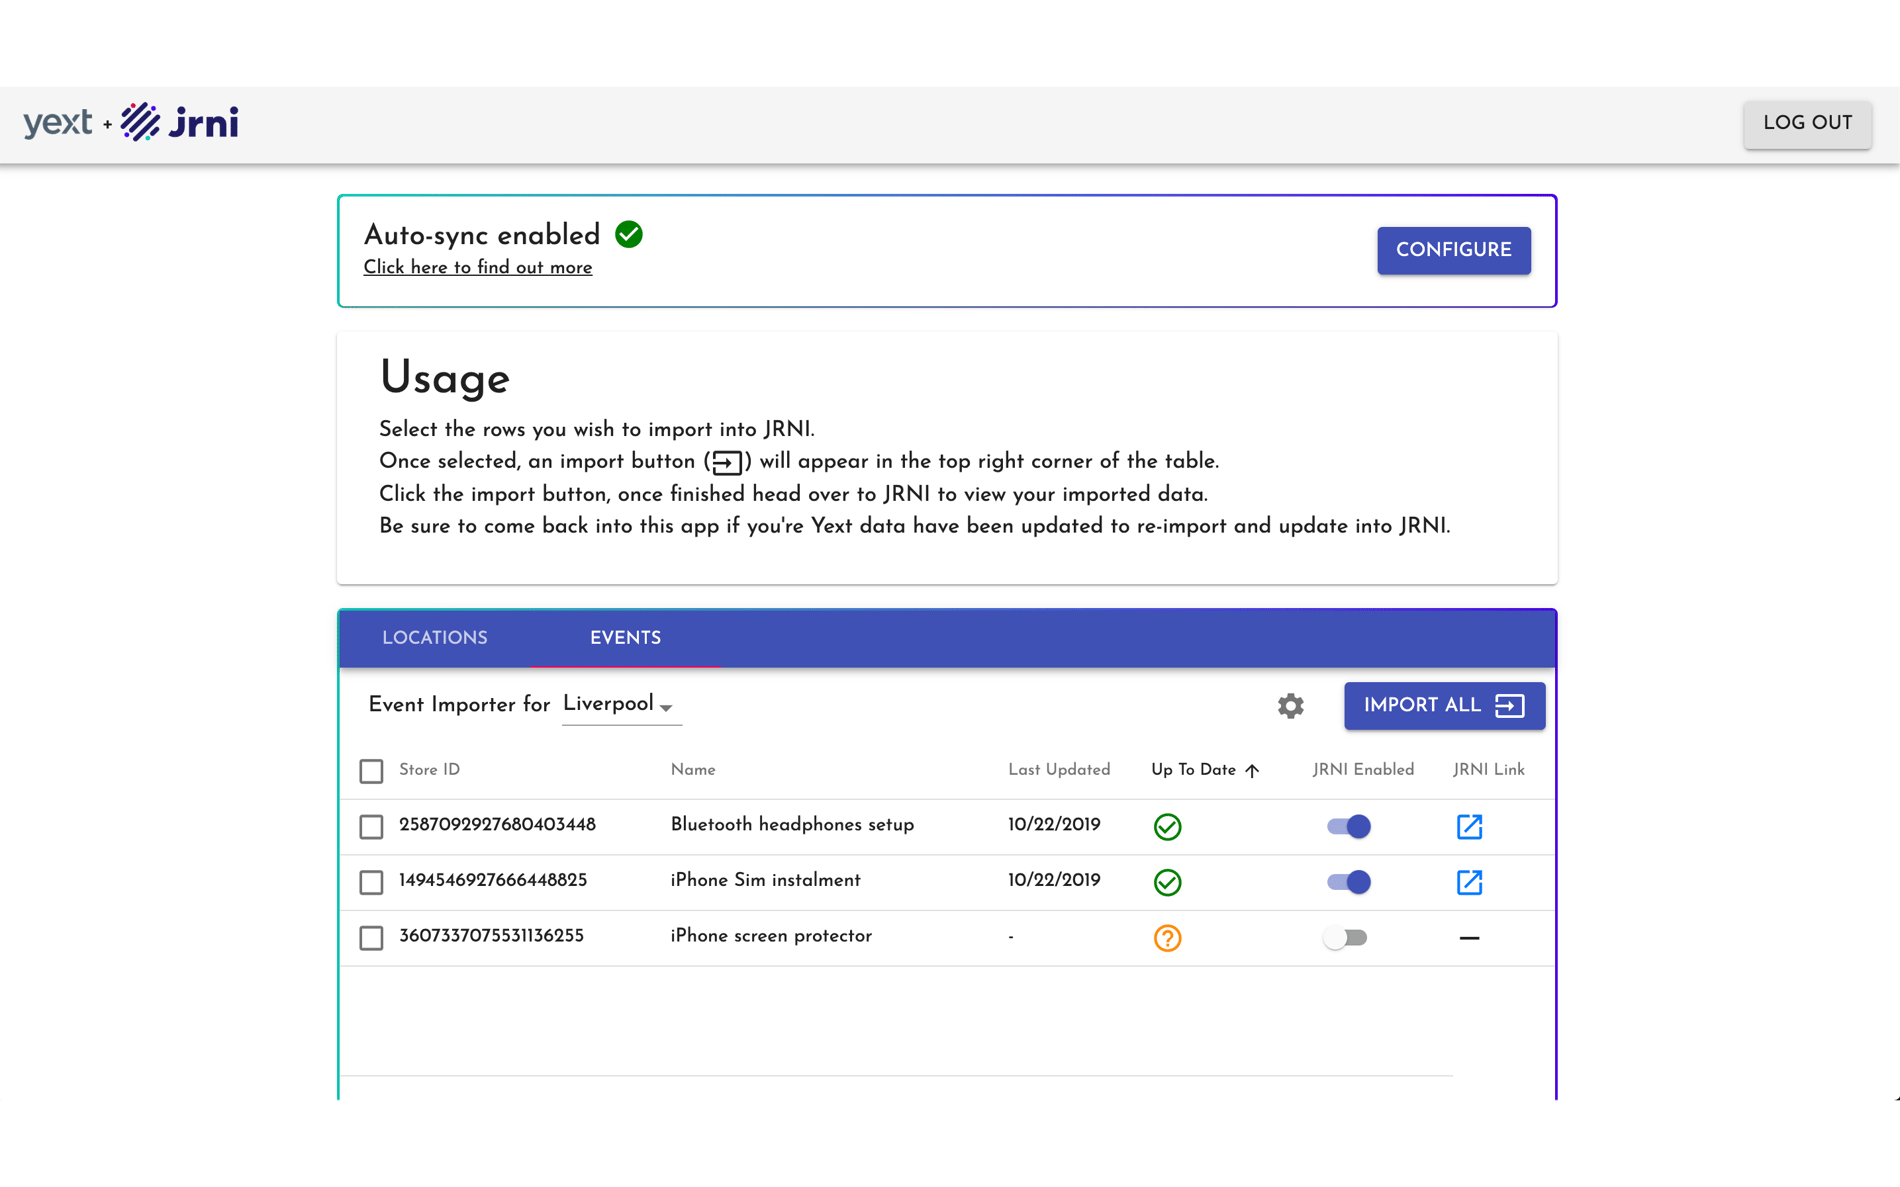
Task: Click the JRNI Link column header
Action: pos(1488,770)
